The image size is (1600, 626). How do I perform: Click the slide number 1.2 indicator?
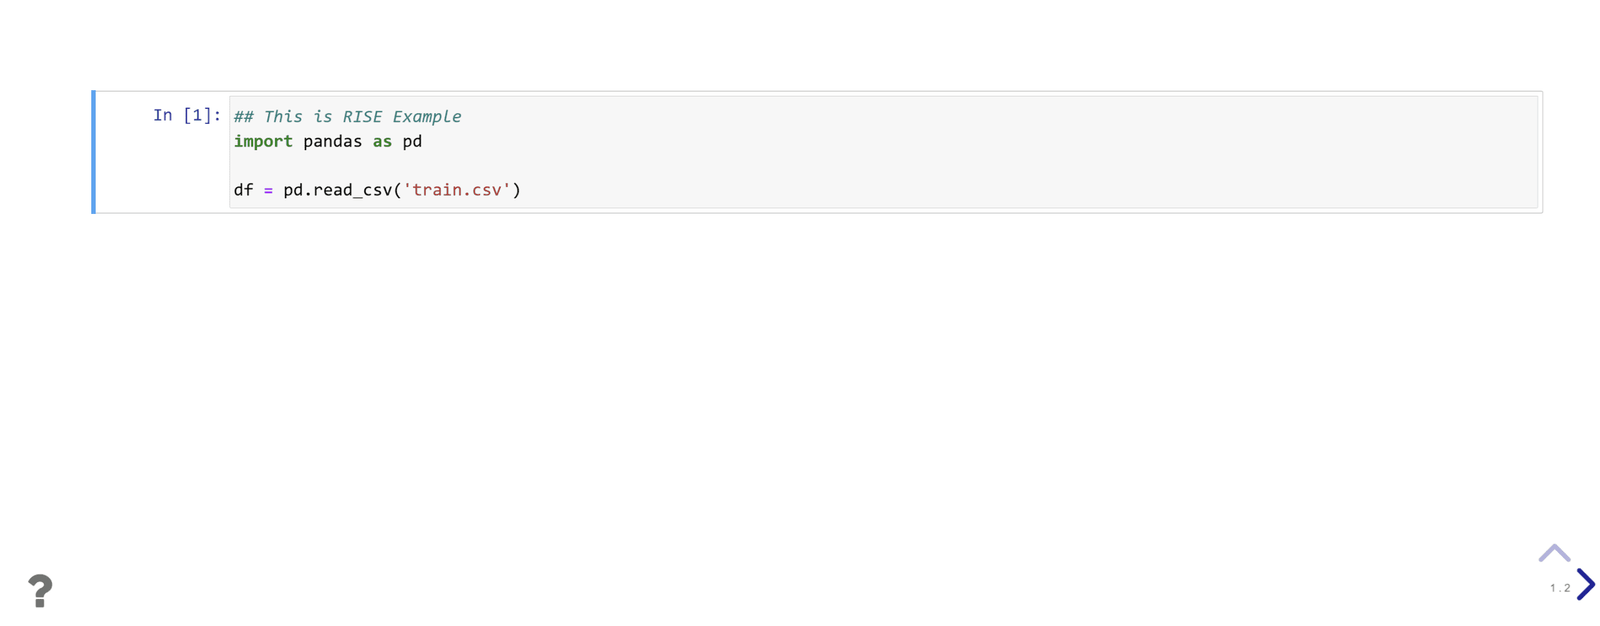click(x=1559, y=588)
